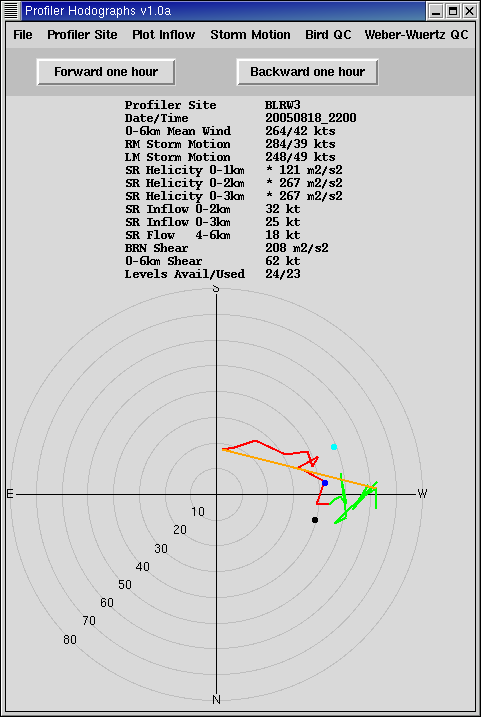Close the Profiler Hodographs window
The width and height of the screenshot is (481, 717).
point(469,11)
